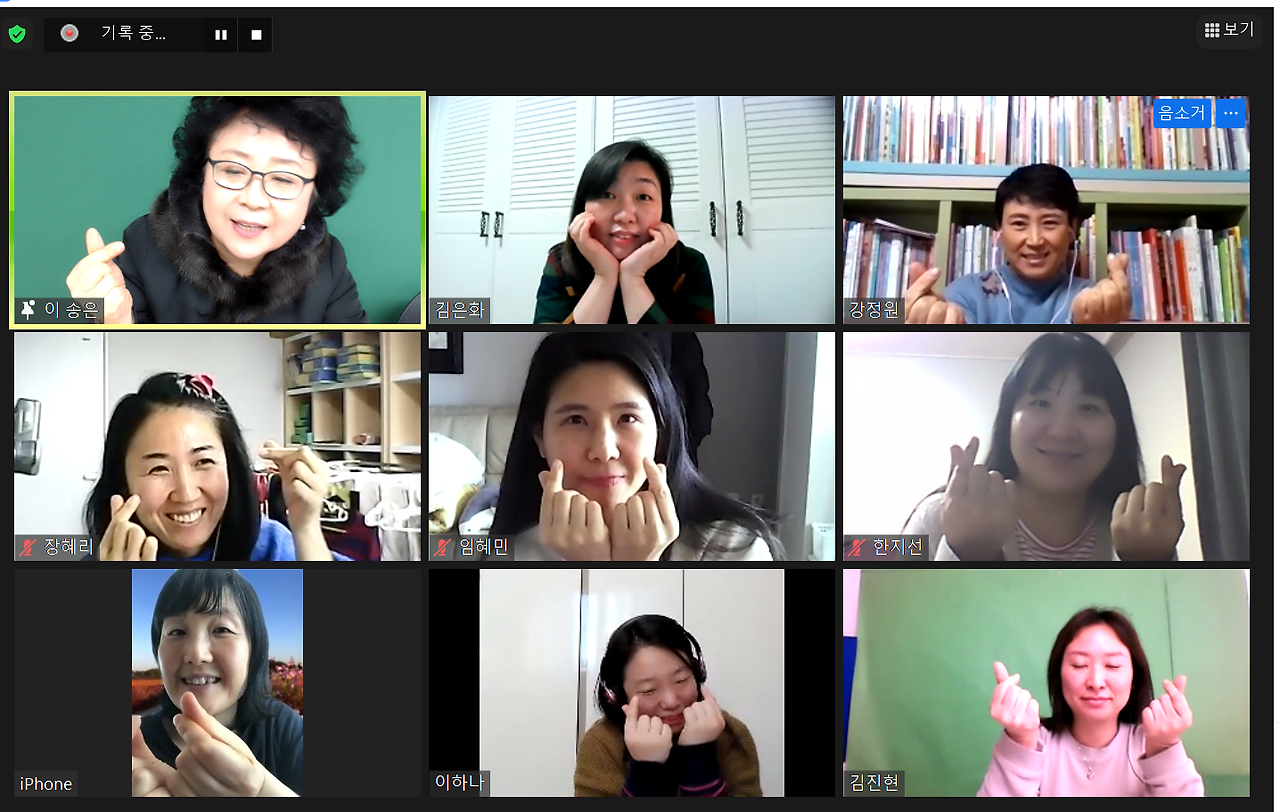Image resolution: width=1280 pixels, height=812 pixels.
Task: Click the grid icon beside 보기
Action: 1211,30
